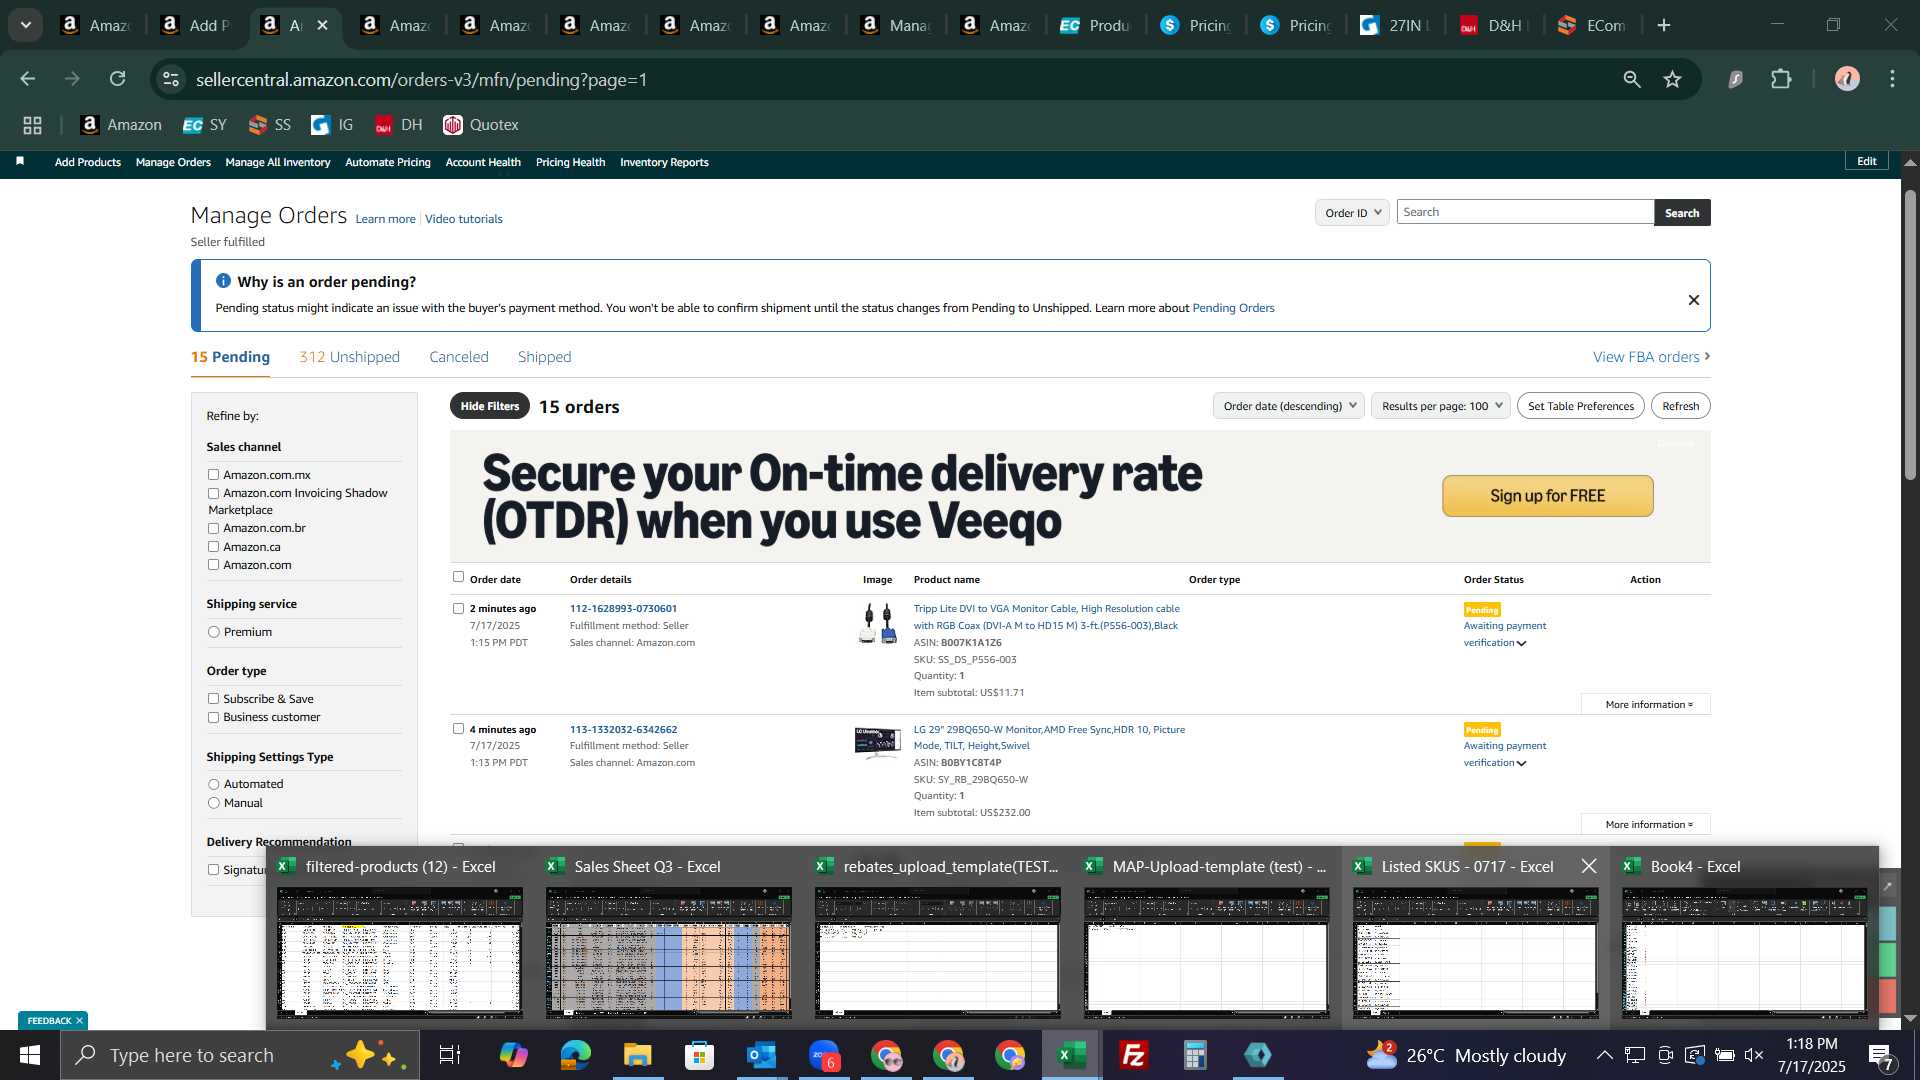Open Manage All Inventory menu item
Image resolution: width=1920 pixels, height=1080 pixels.
[278, 162]
